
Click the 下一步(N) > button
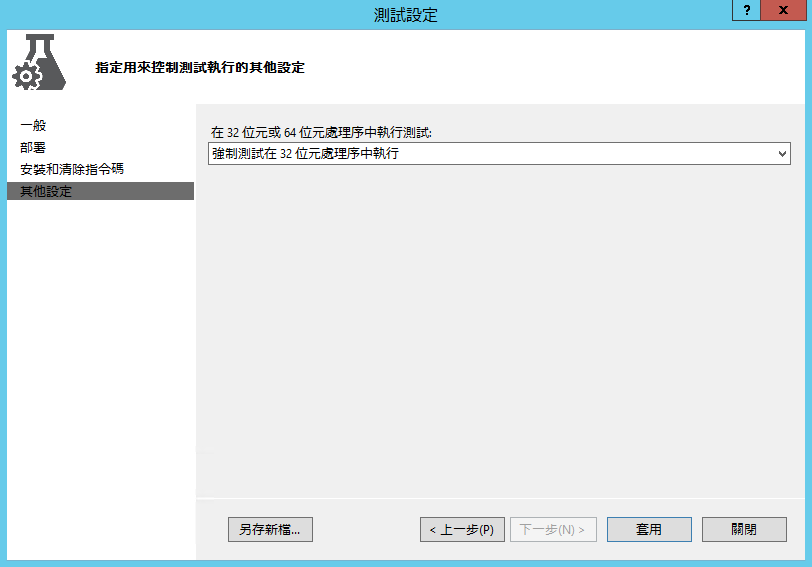(x=553, y=529)
